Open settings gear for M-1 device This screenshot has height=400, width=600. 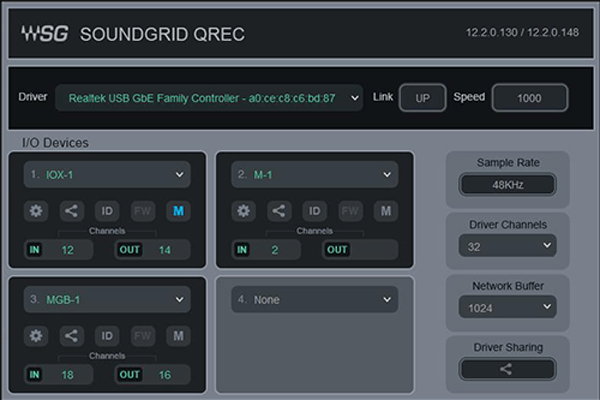click(244, 211)
